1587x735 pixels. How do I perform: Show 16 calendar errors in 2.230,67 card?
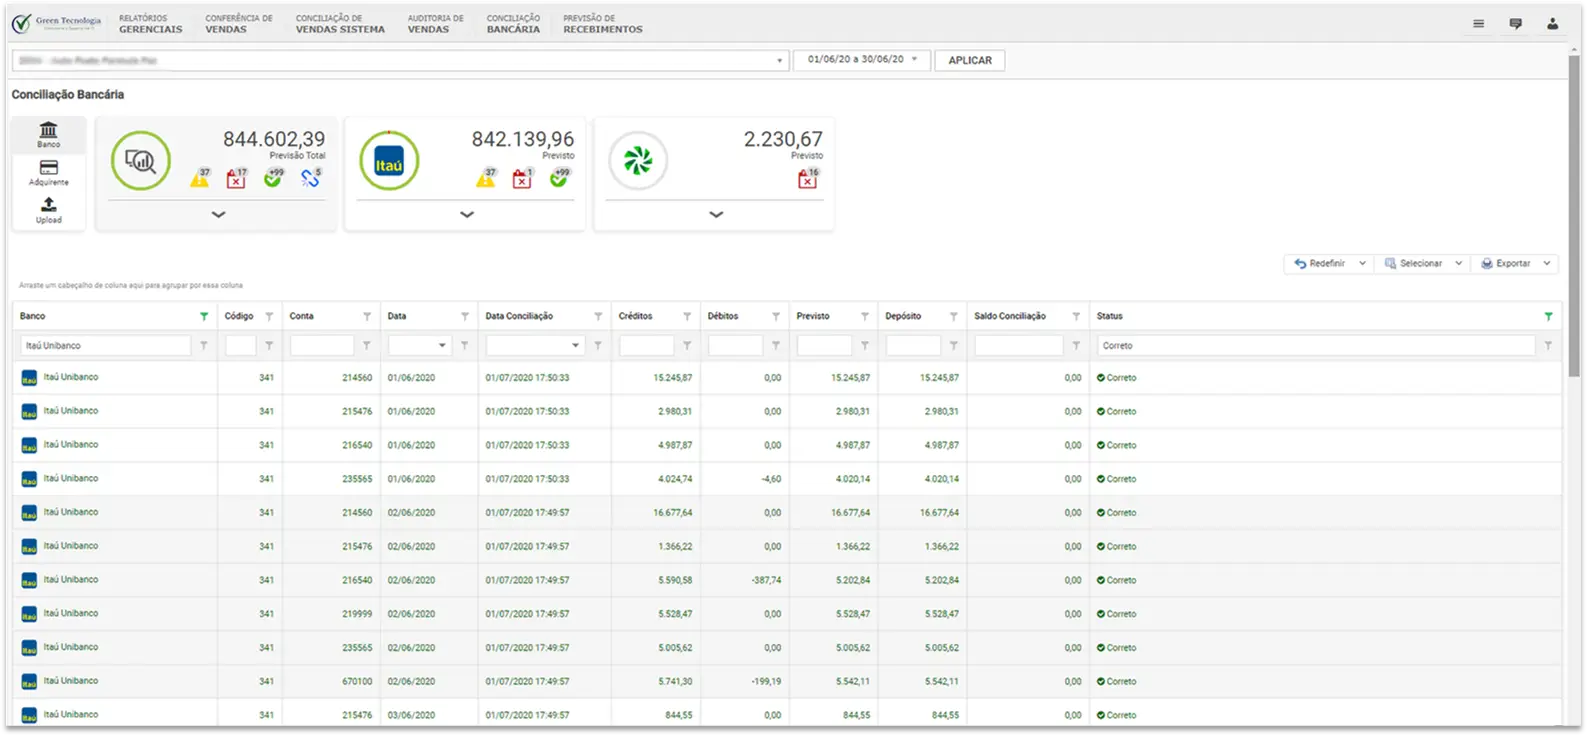pos(808,178)
